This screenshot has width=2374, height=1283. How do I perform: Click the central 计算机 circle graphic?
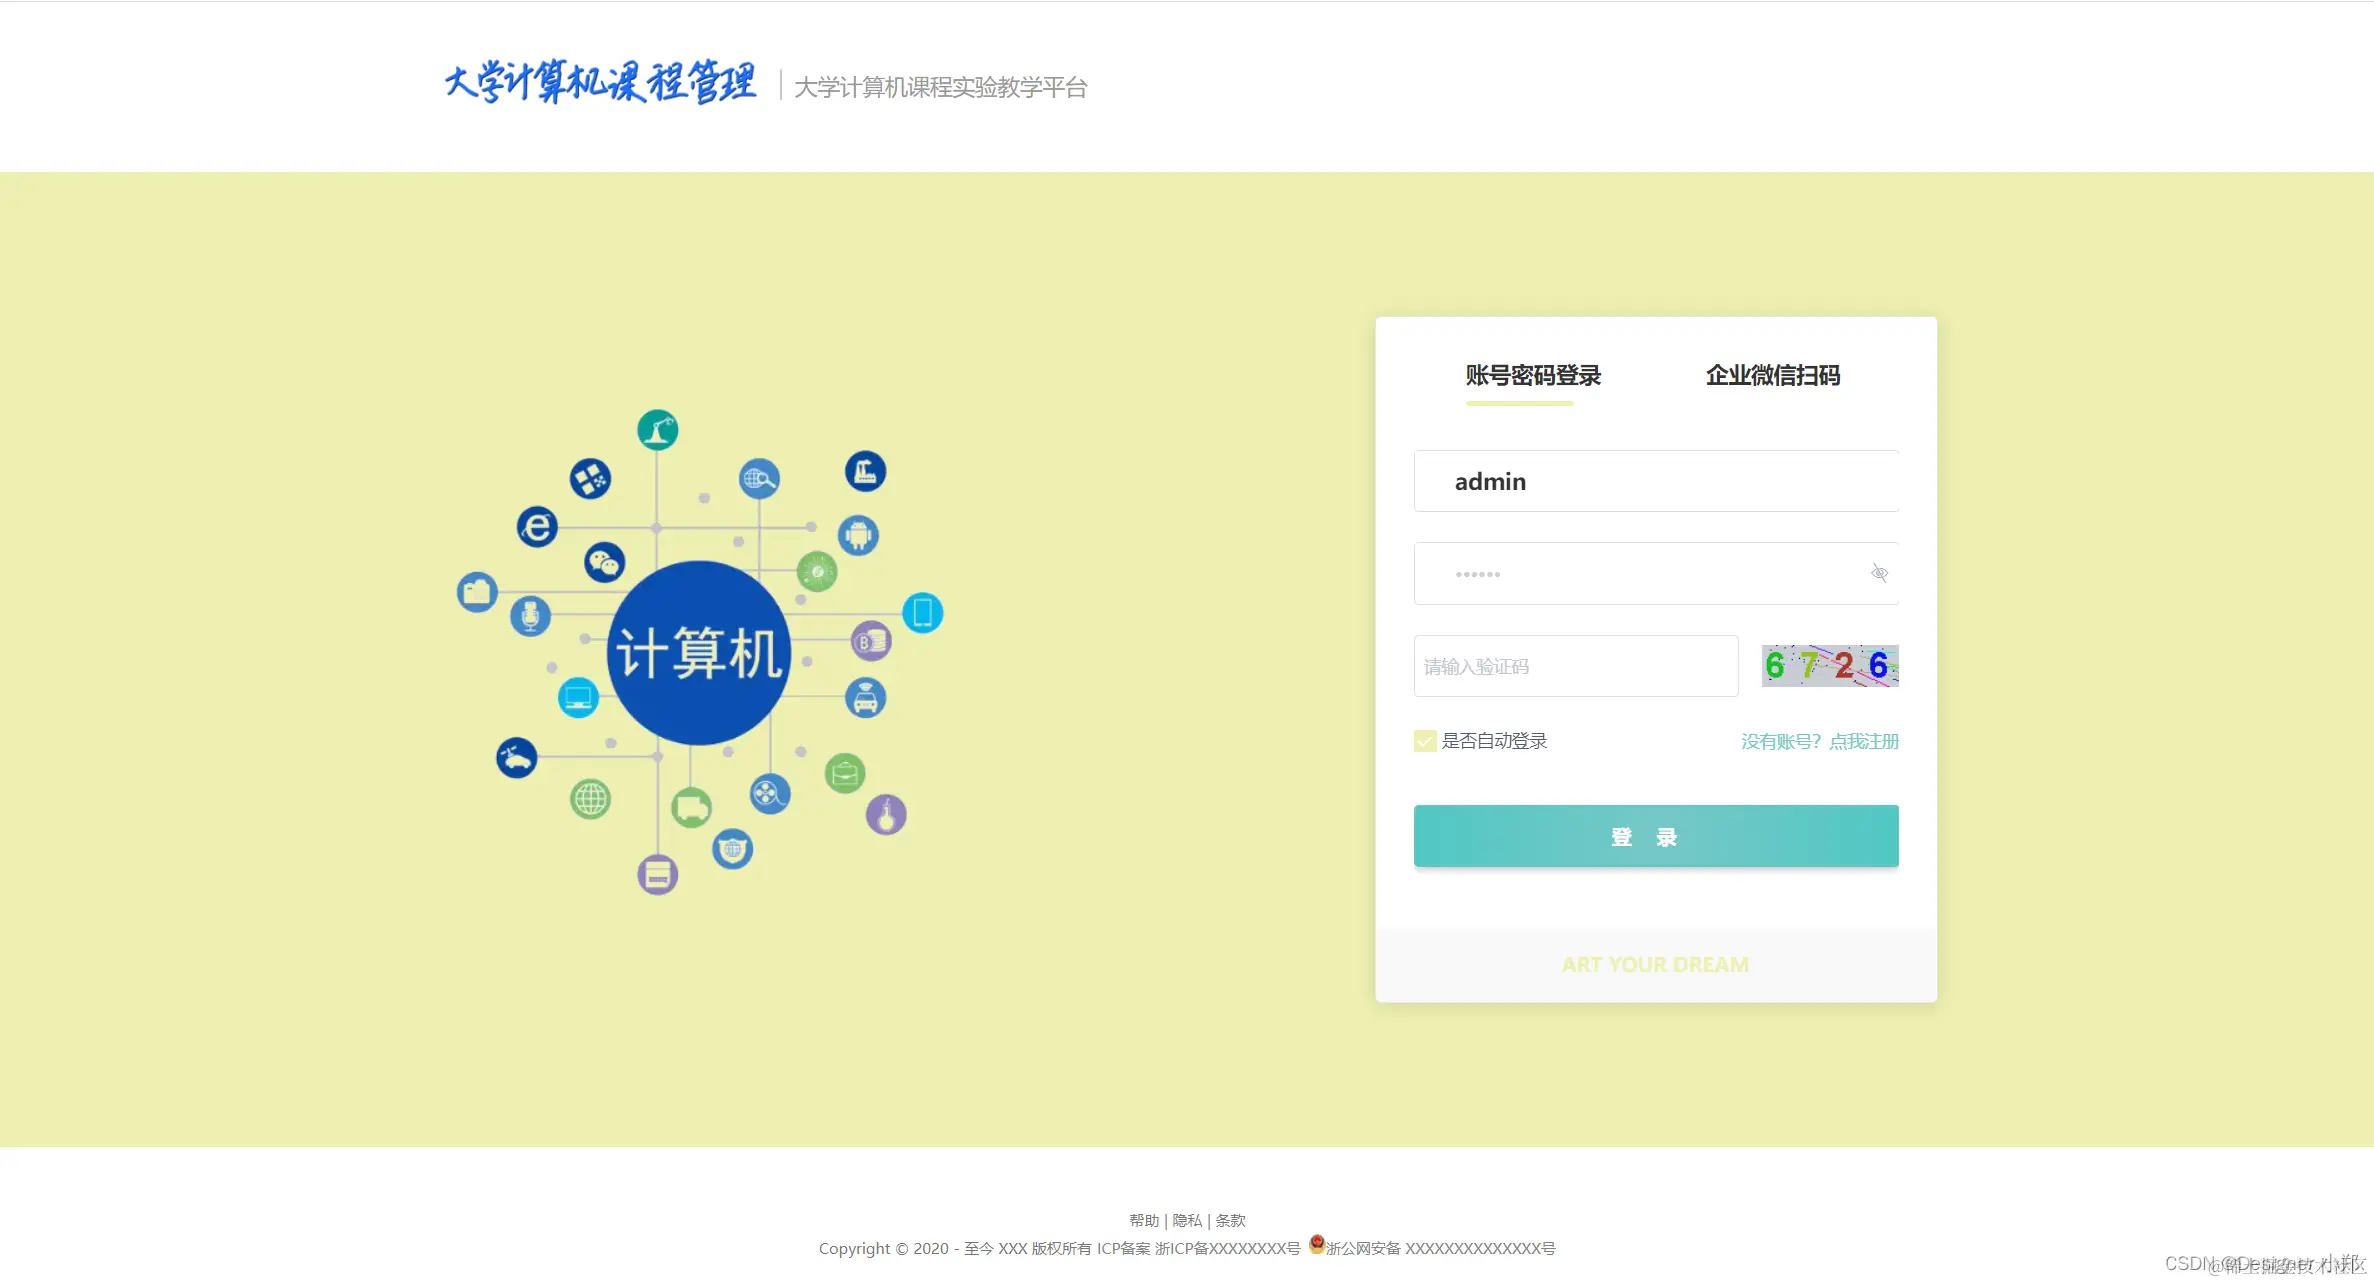(698, 650)
